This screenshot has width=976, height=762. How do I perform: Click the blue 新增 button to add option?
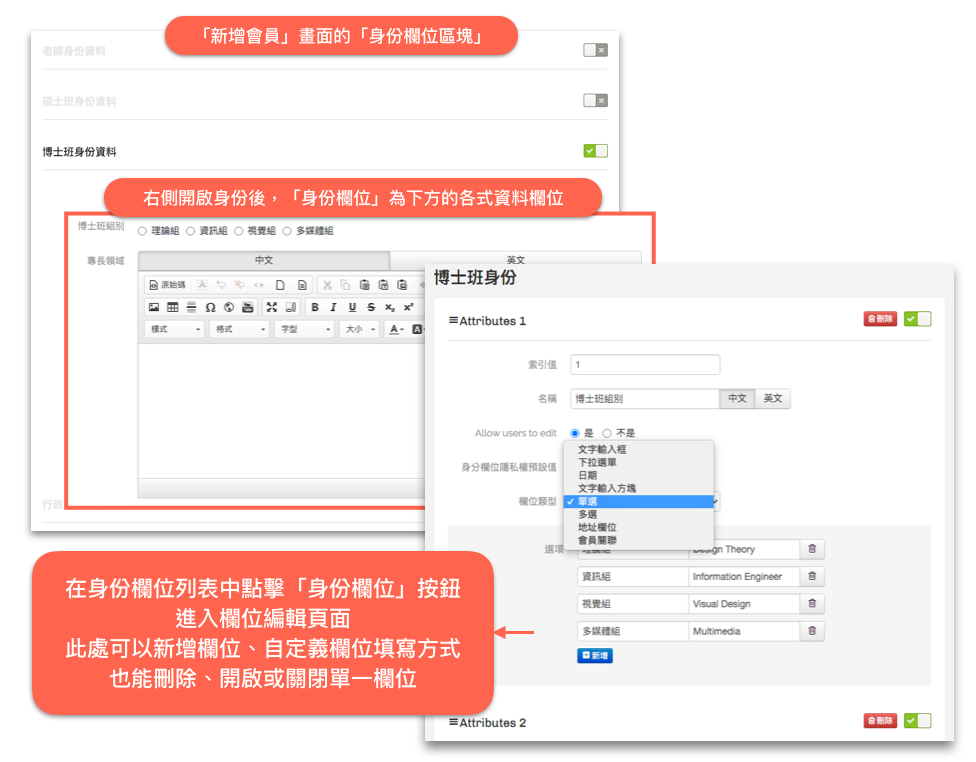click(595, 656)
